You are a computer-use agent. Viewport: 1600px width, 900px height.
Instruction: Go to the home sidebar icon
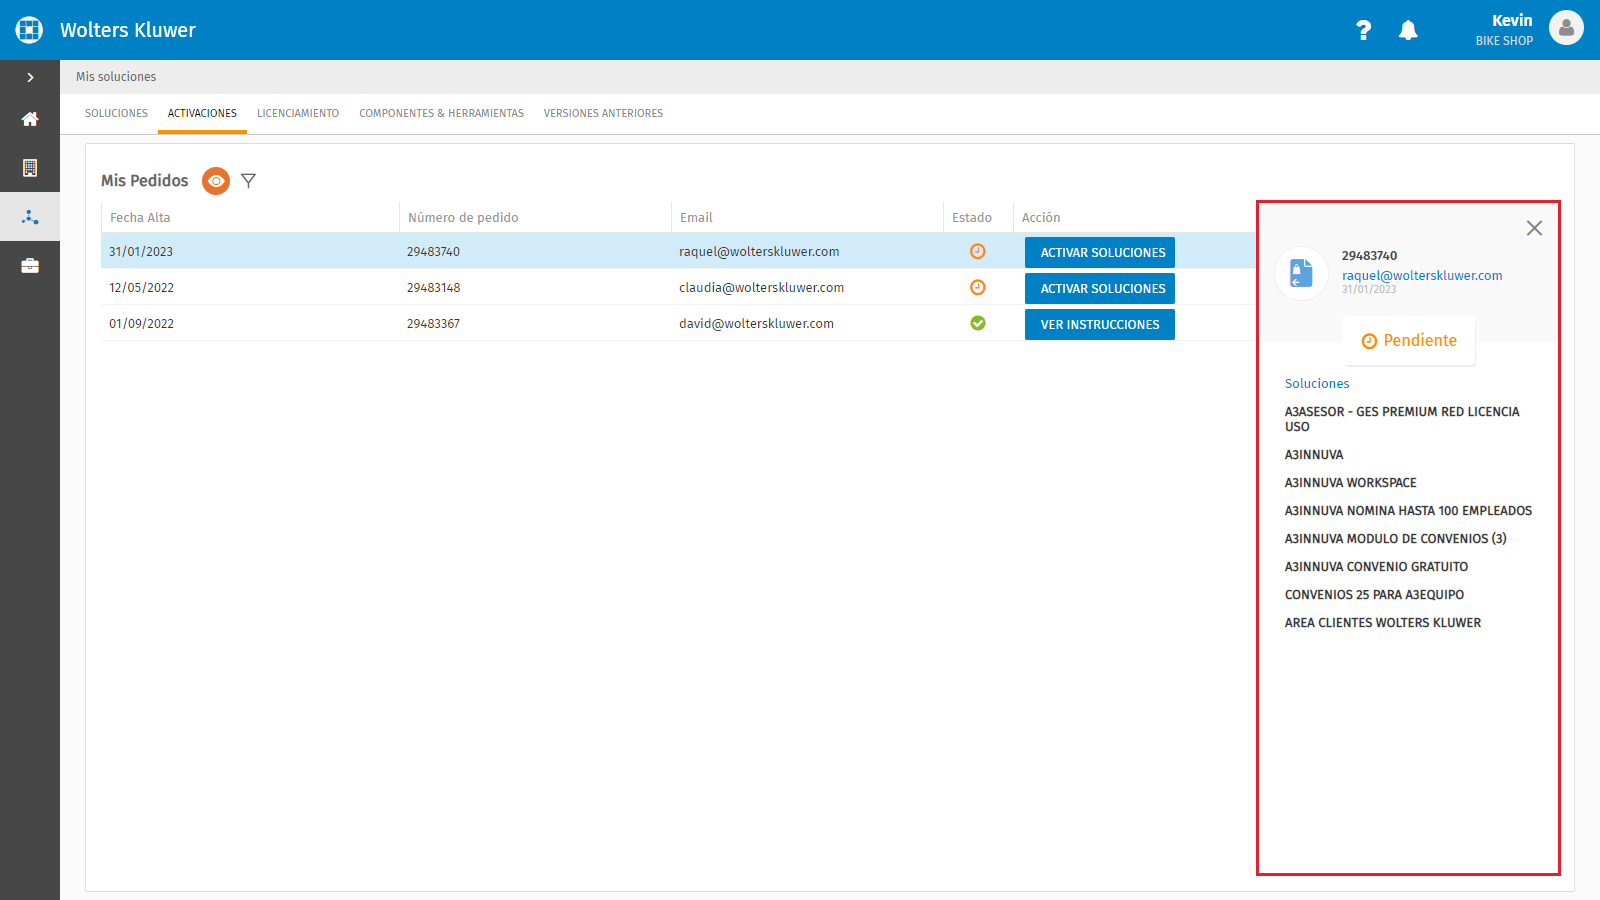click(30, 119)
